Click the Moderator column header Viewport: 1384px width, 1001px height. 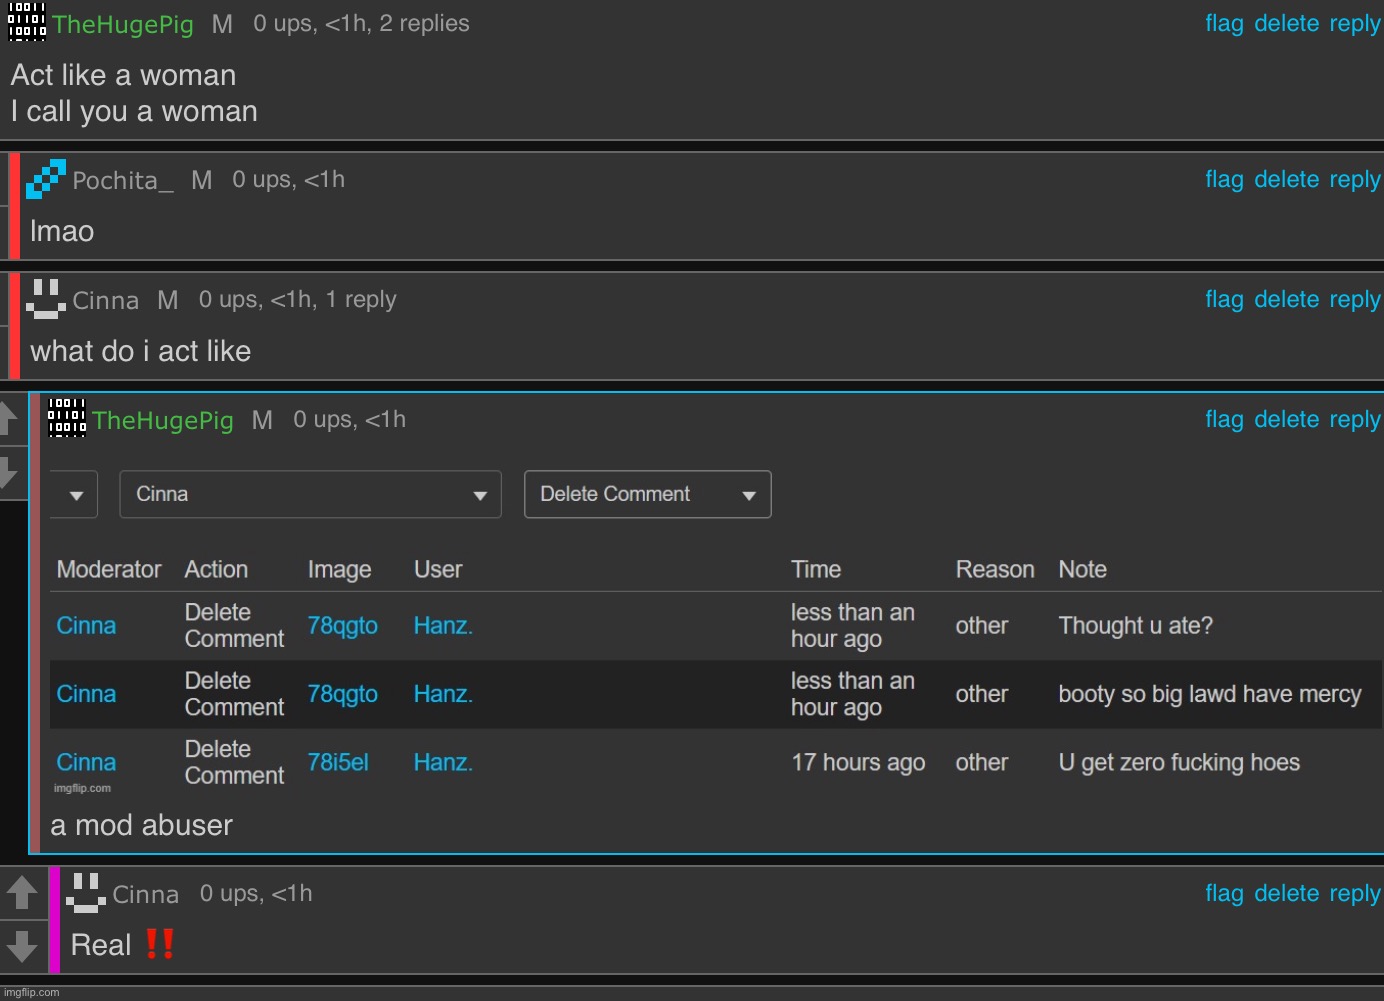coord(109,569)
